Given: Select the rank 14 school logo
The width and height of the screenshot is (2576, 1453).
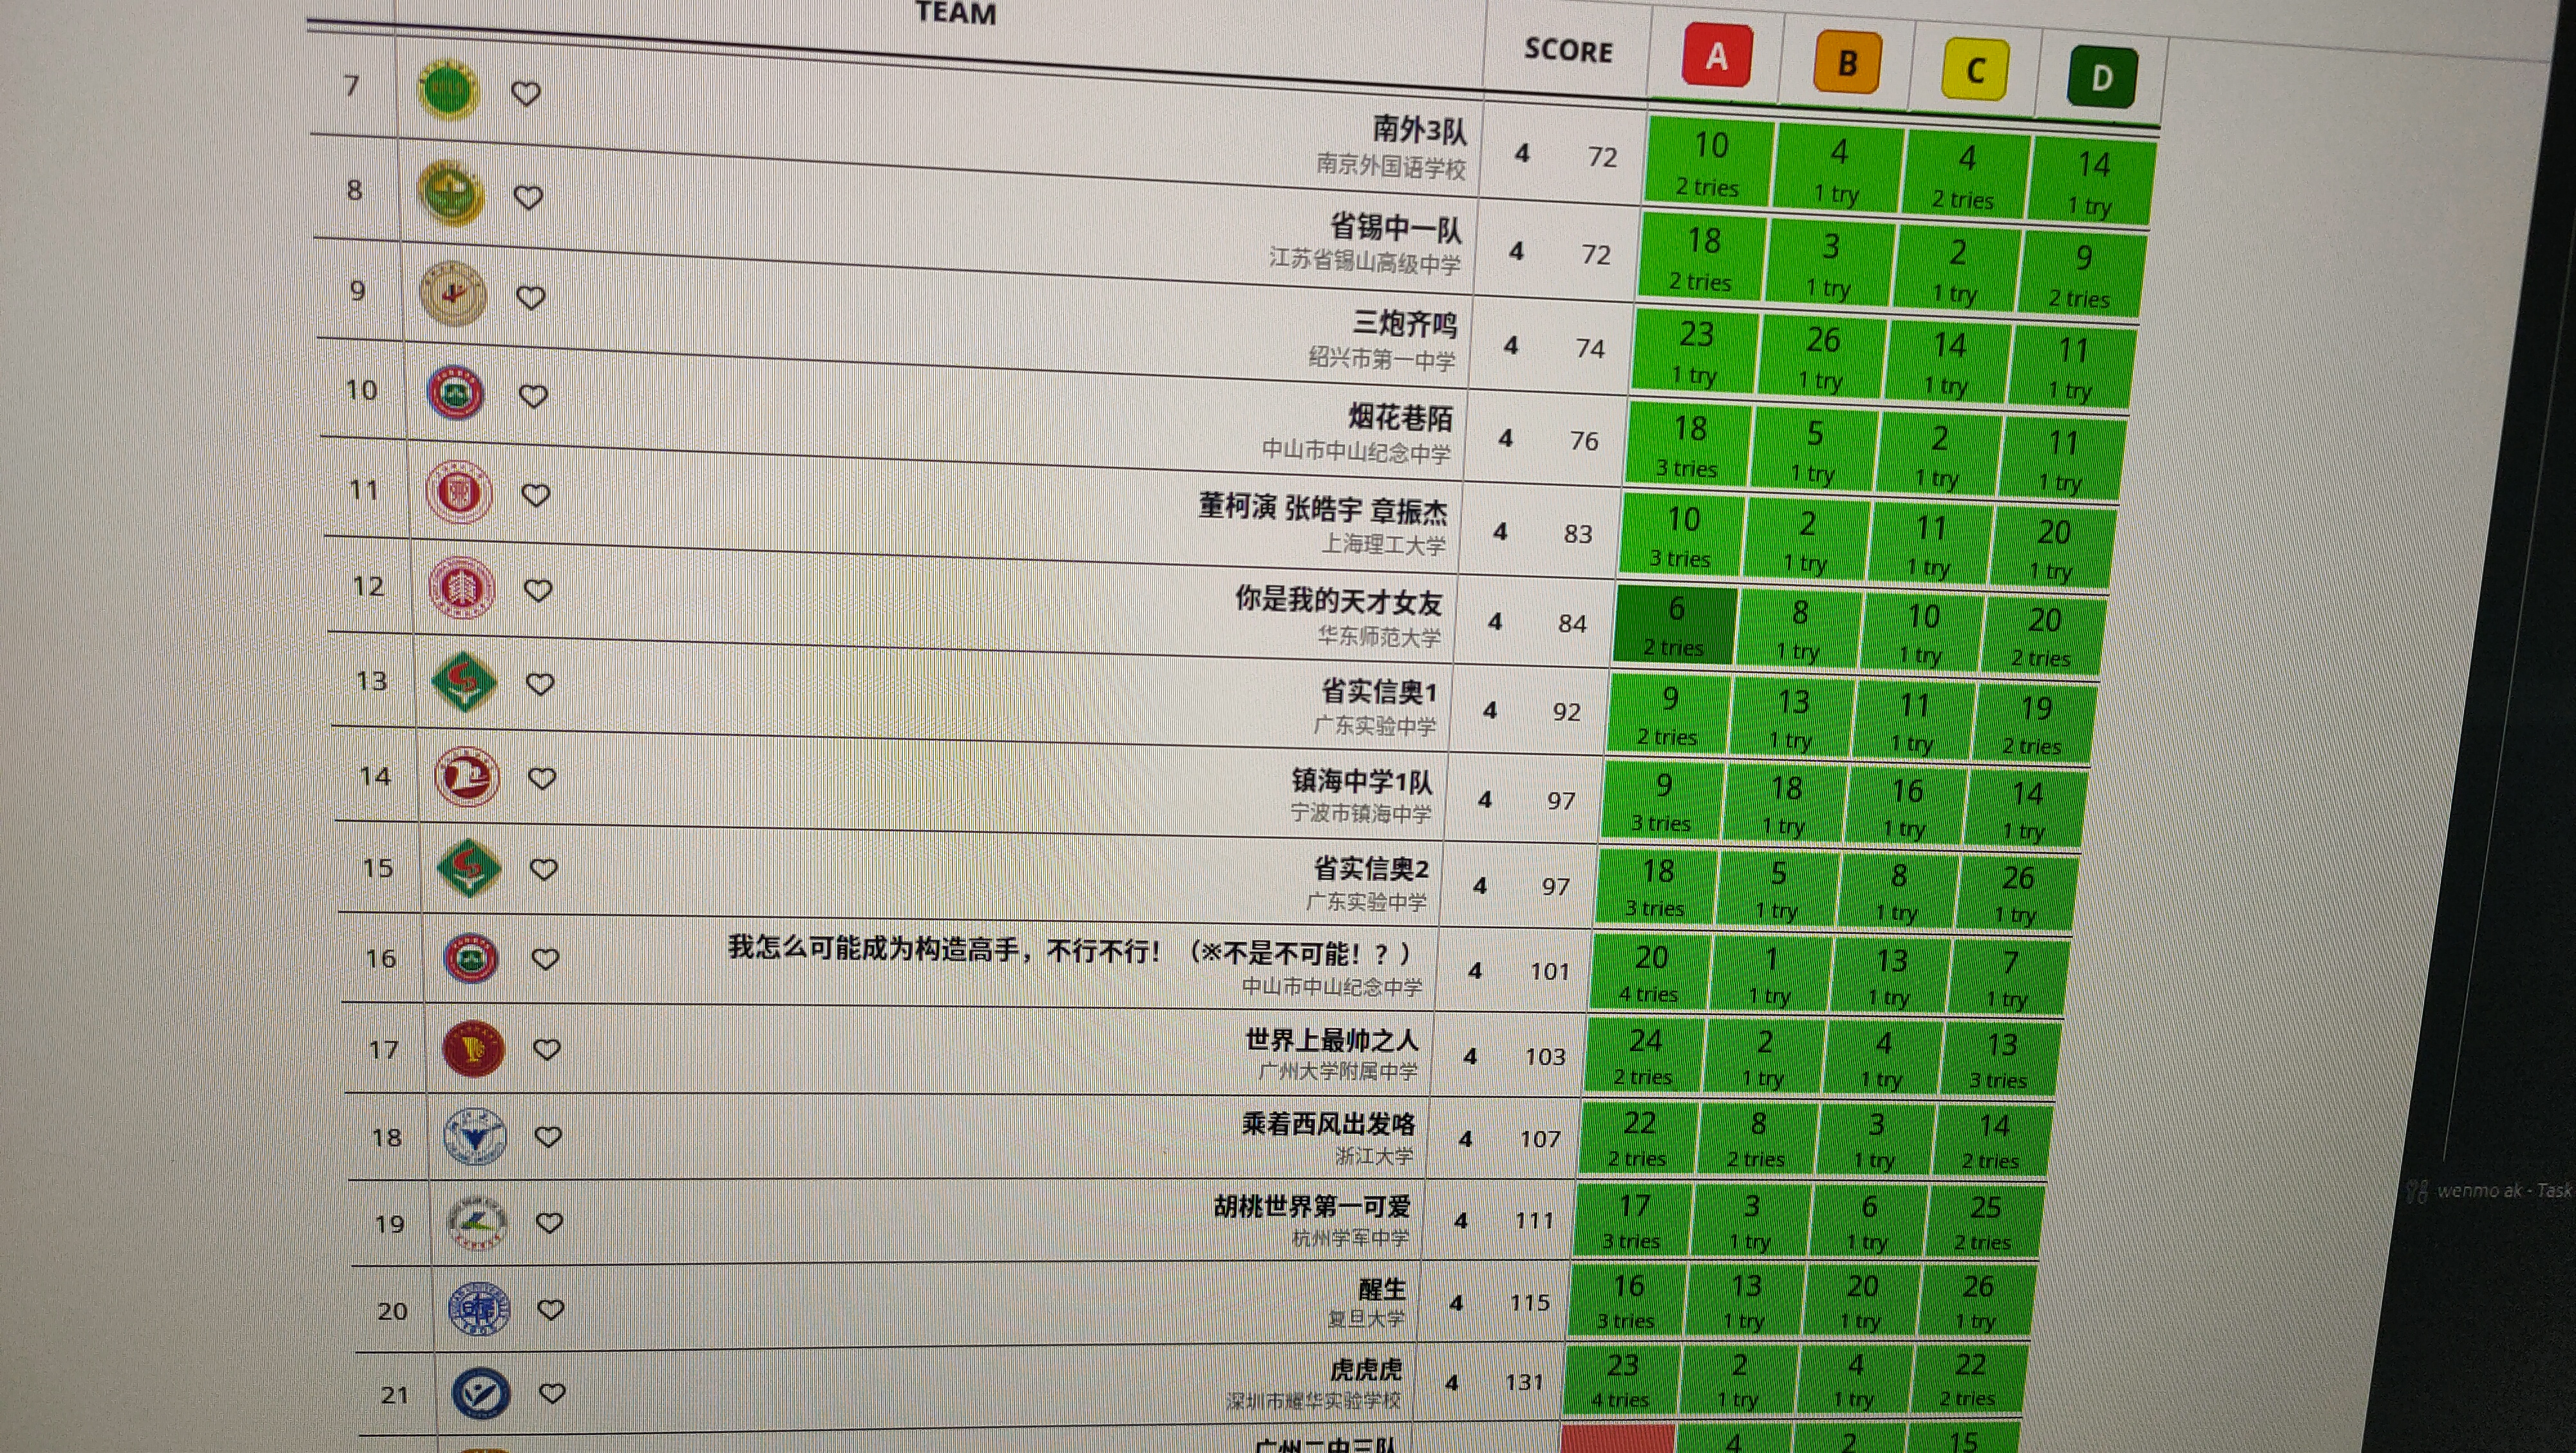Looking at the screenshot, I should [467, 776].
